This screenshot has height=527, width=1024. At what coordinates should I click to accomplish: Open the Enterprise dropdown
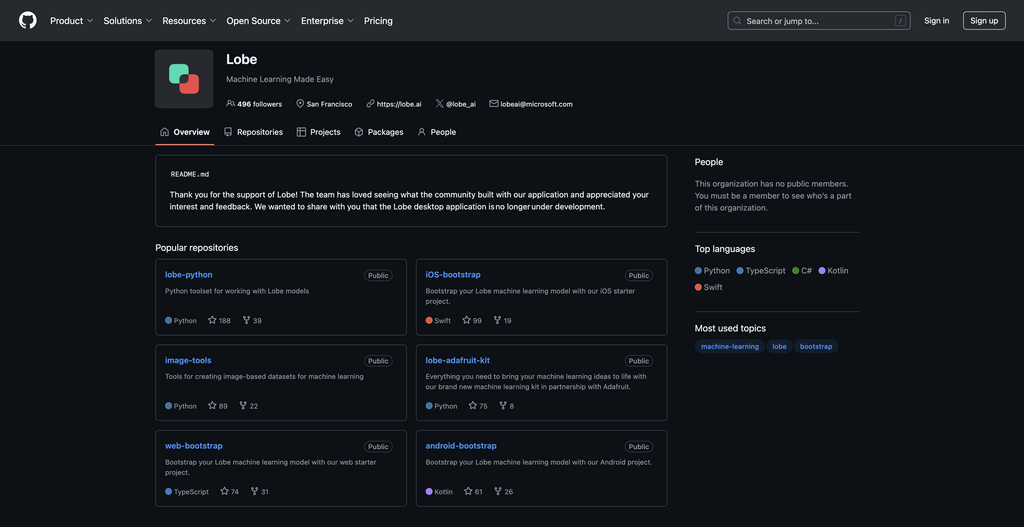coord(327,21)
